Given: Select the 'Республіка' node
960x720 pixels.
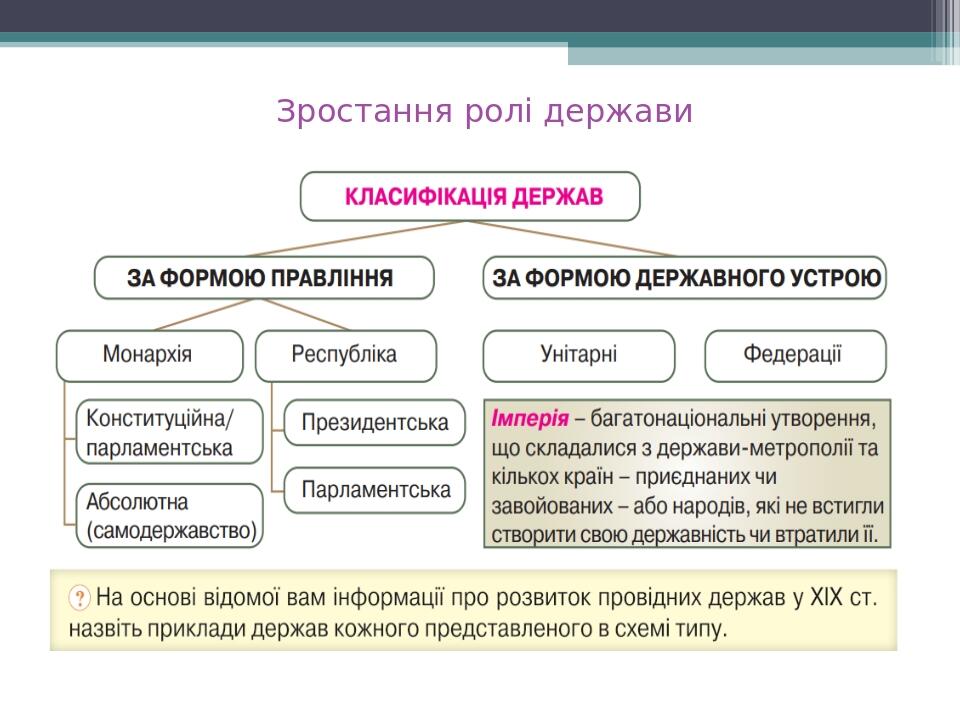Looking at the screenshot, I should click(346, 356).
